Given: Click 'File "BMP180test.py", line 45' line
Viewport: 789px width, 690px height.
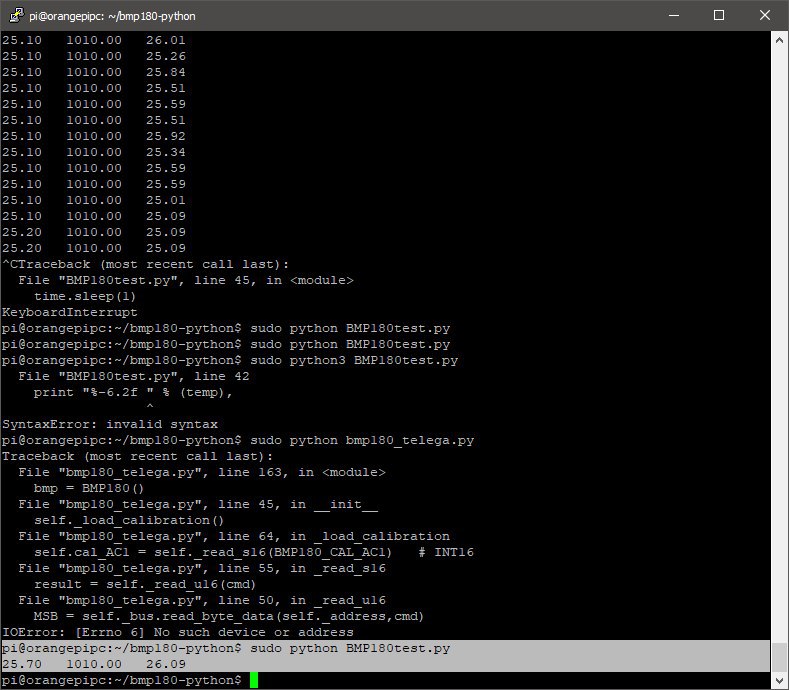Looking at the screenshot, I should click(186, 280).
